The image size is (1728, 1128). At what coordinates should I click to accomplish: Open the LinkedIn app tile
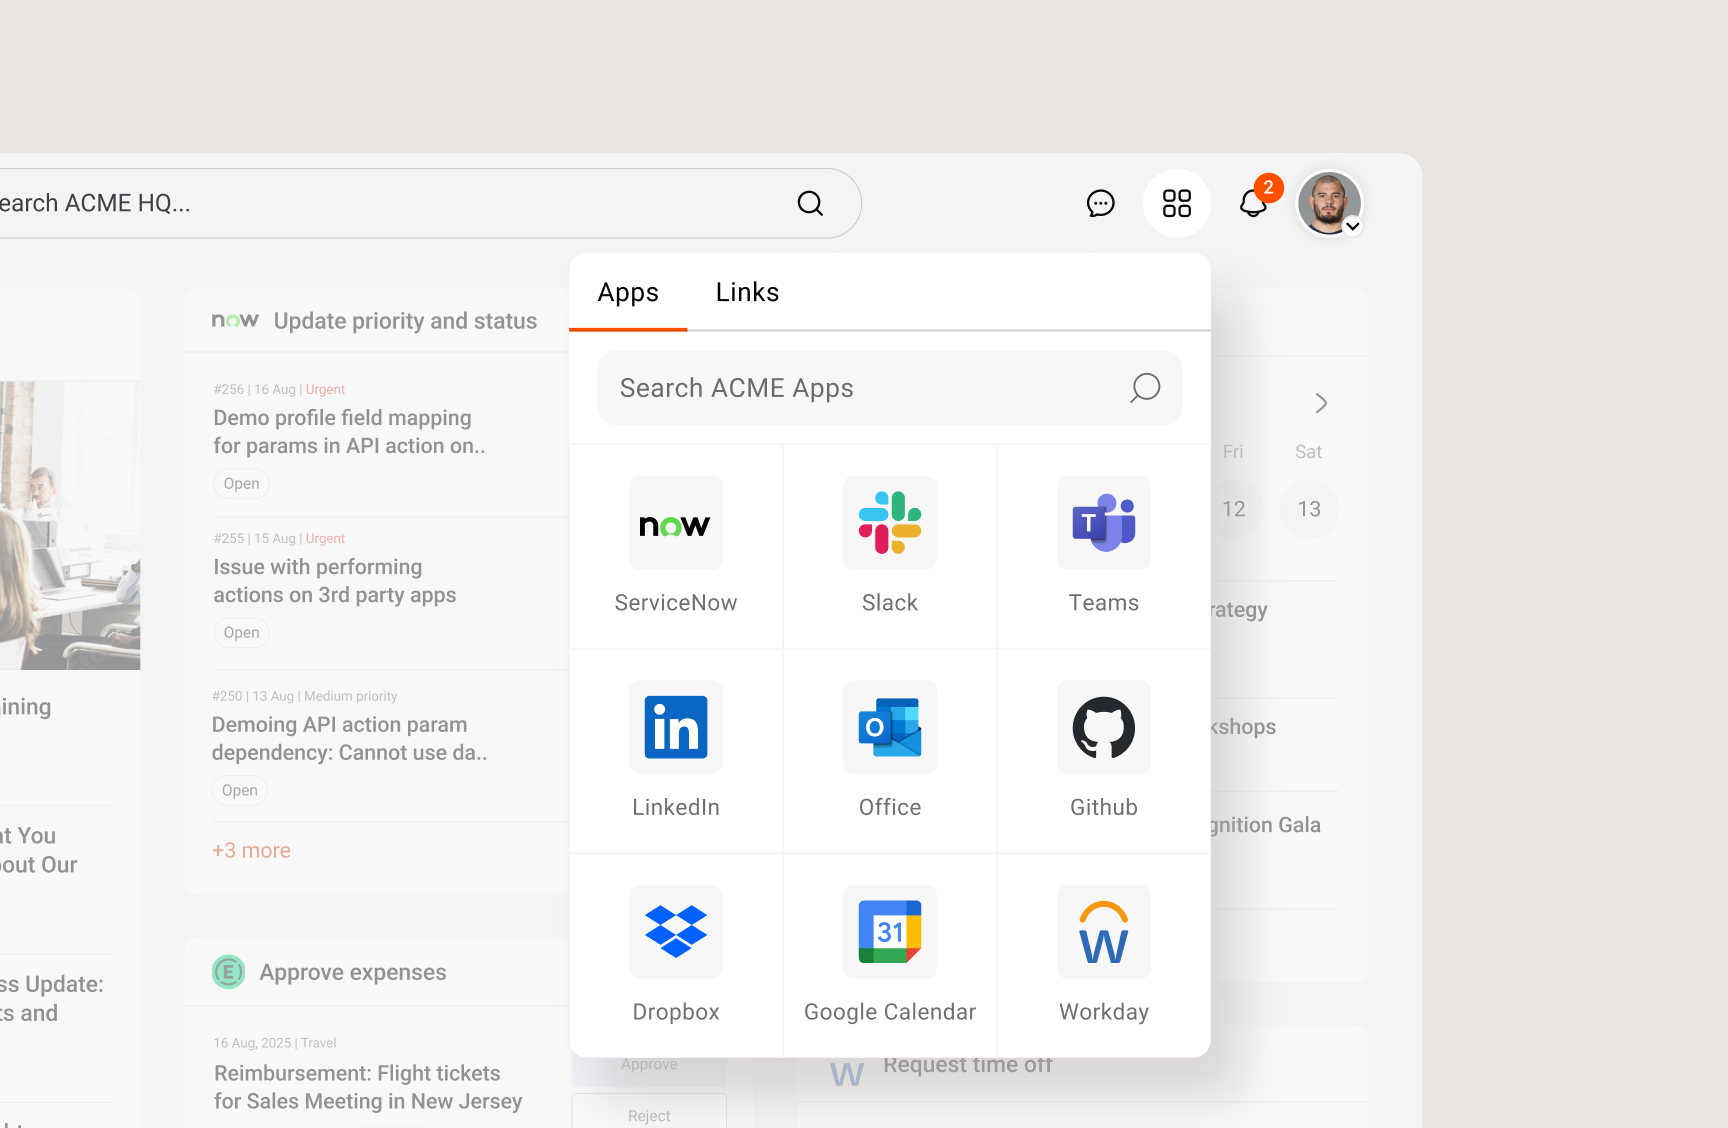[675, 750]
